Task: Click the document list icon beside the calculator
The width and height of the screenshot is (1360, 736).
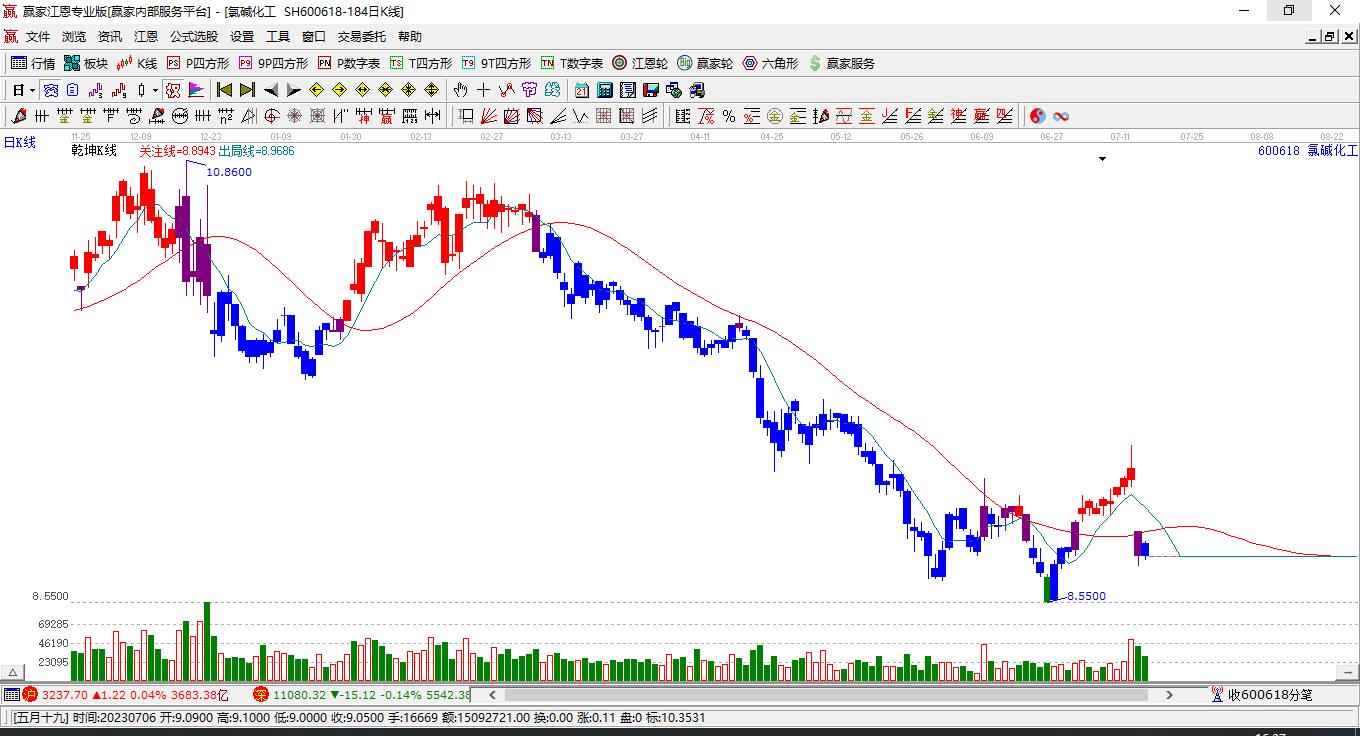Action: [x=628, y=90]
